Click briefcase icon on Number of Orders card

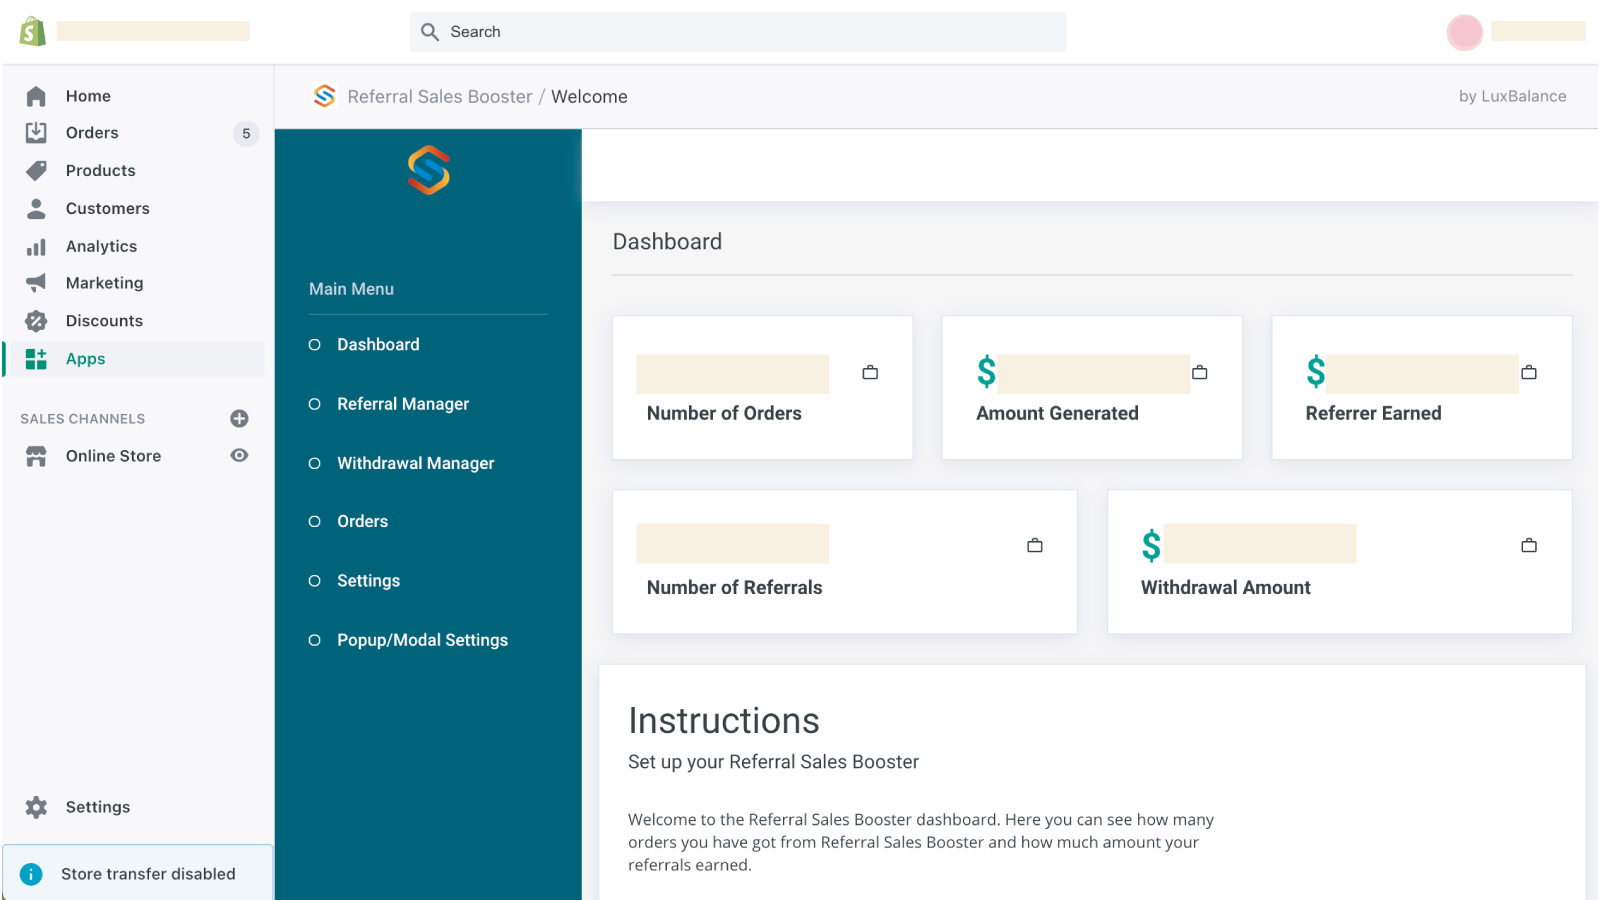click(870, 373)
